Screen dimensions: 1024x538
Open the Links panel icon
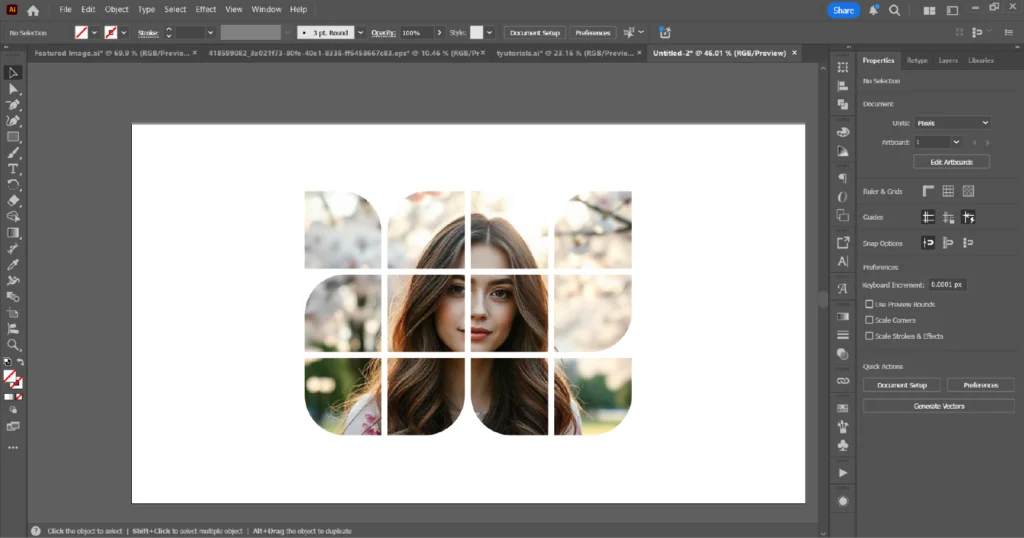pyautogui.click(x=843, y=381)
